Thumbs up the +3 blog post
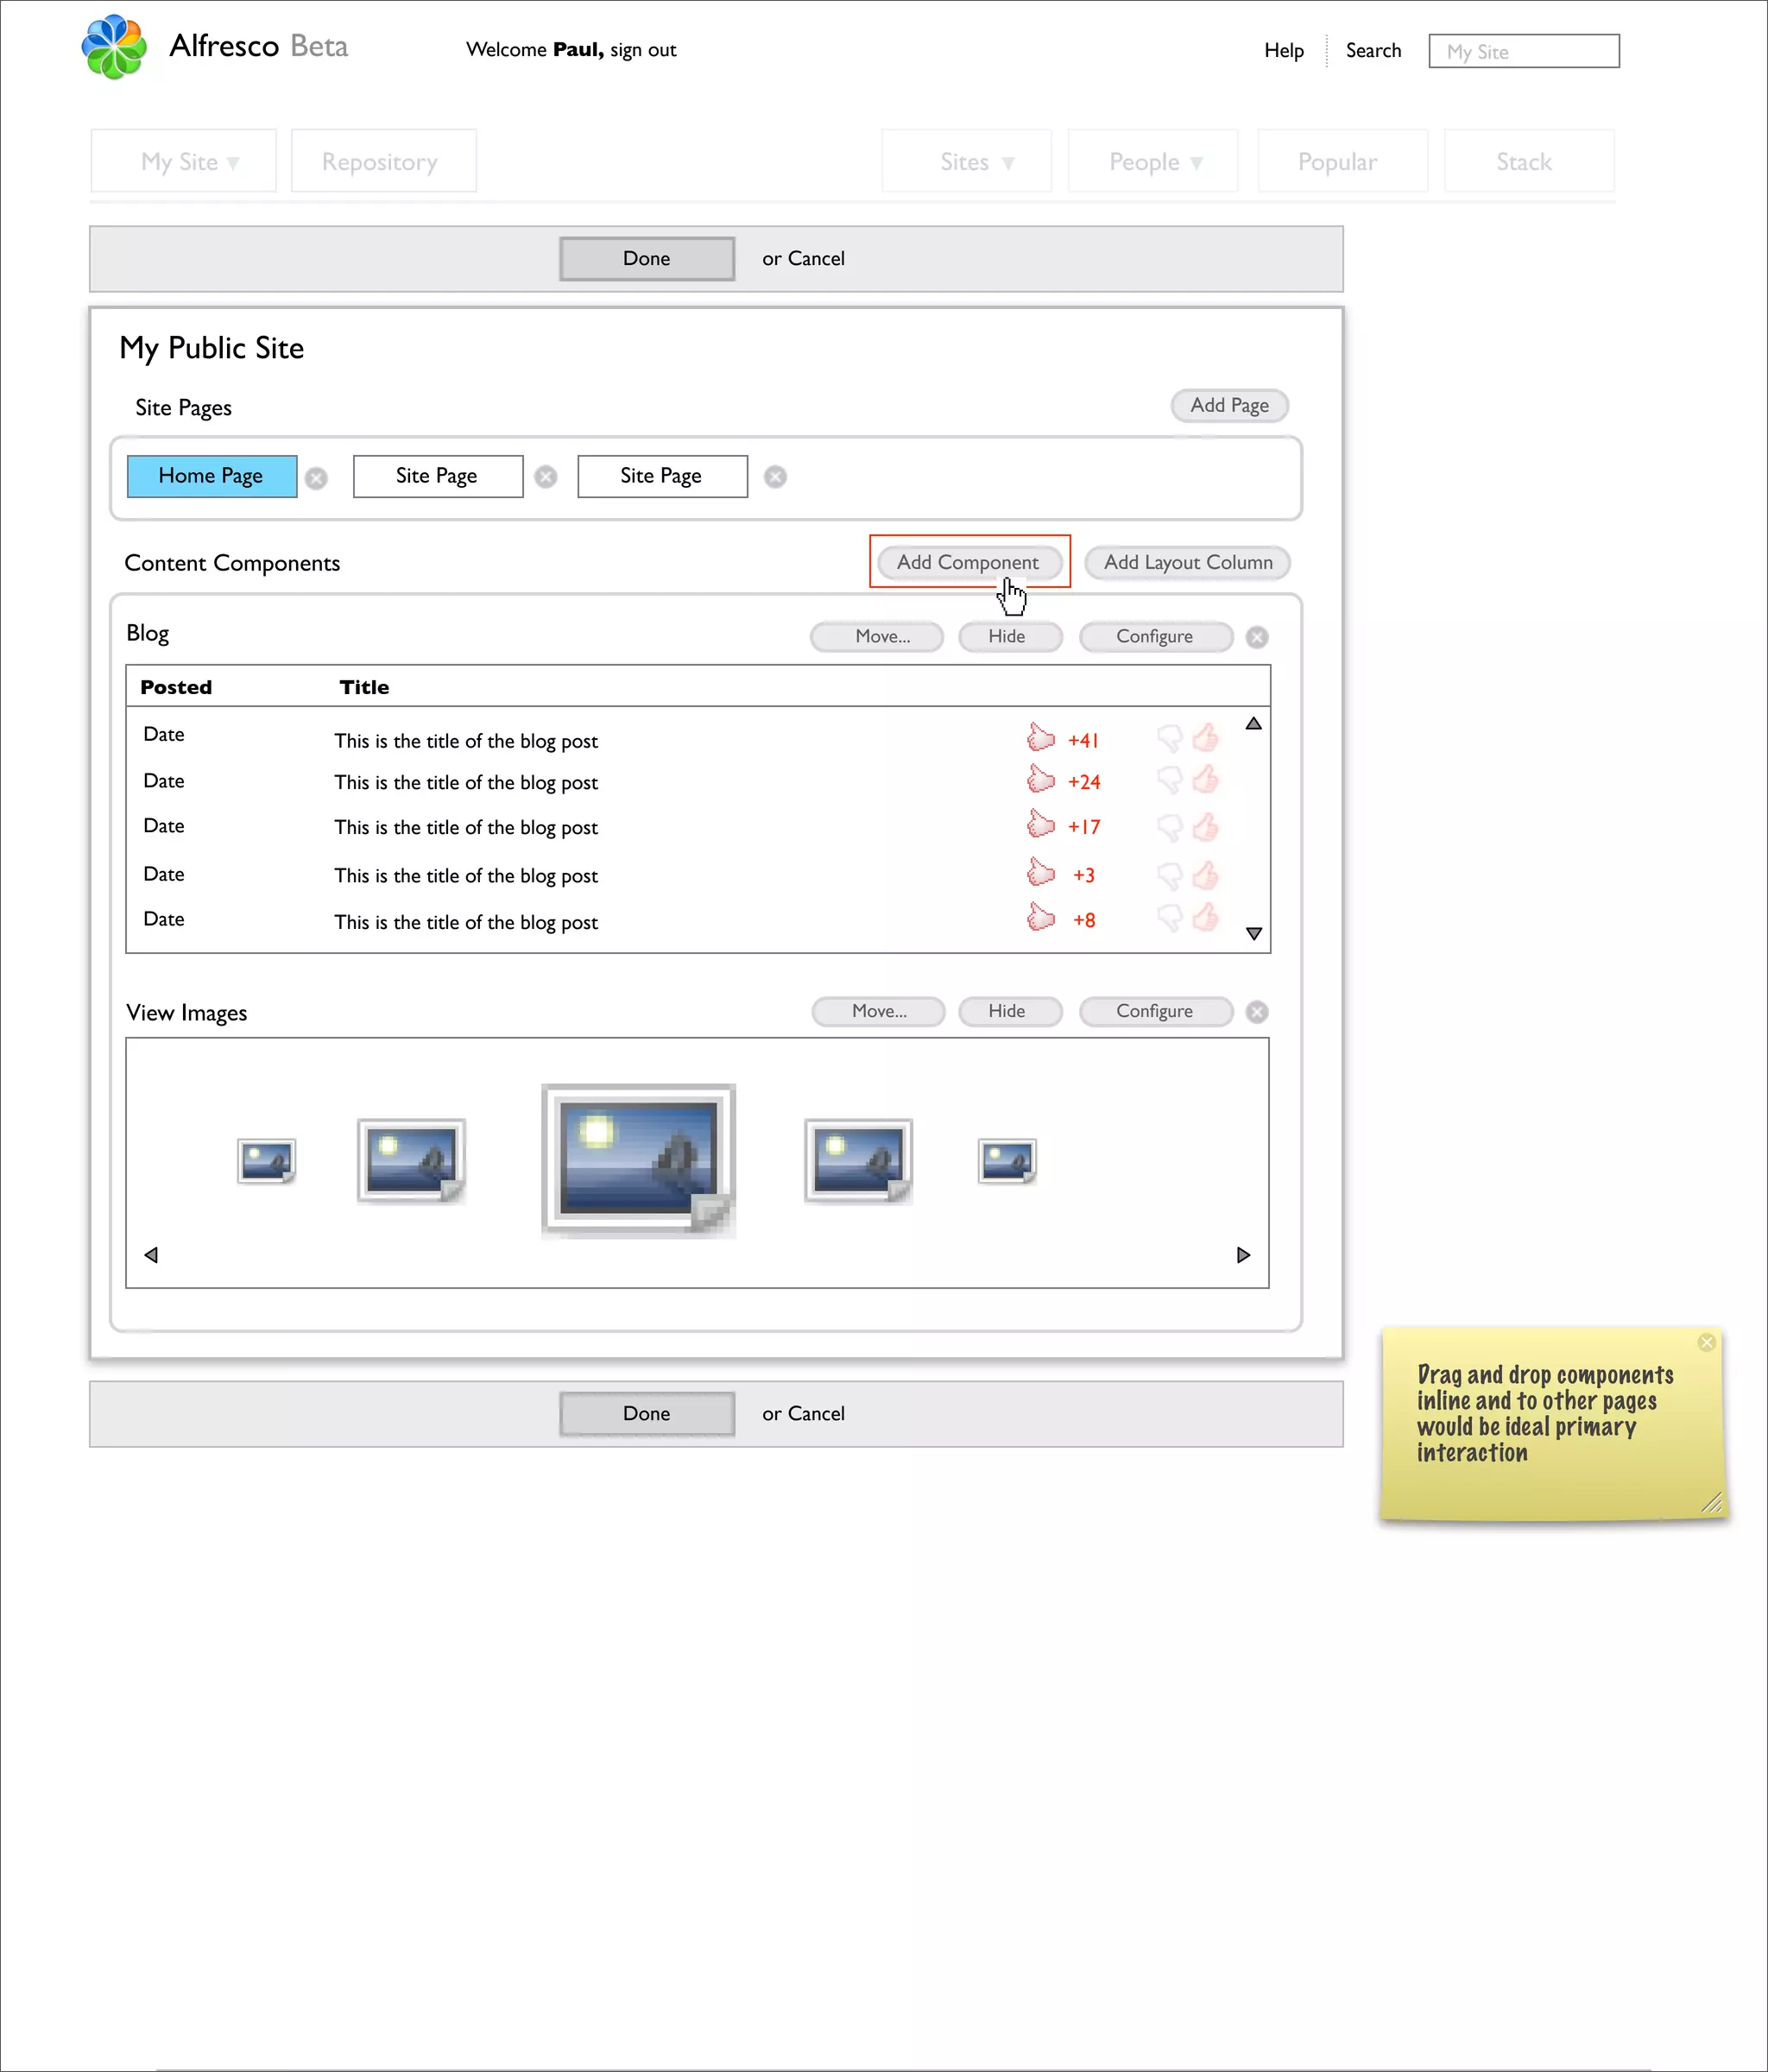This screenshot has width=1768, height=2072. [x=1206, y=875]
